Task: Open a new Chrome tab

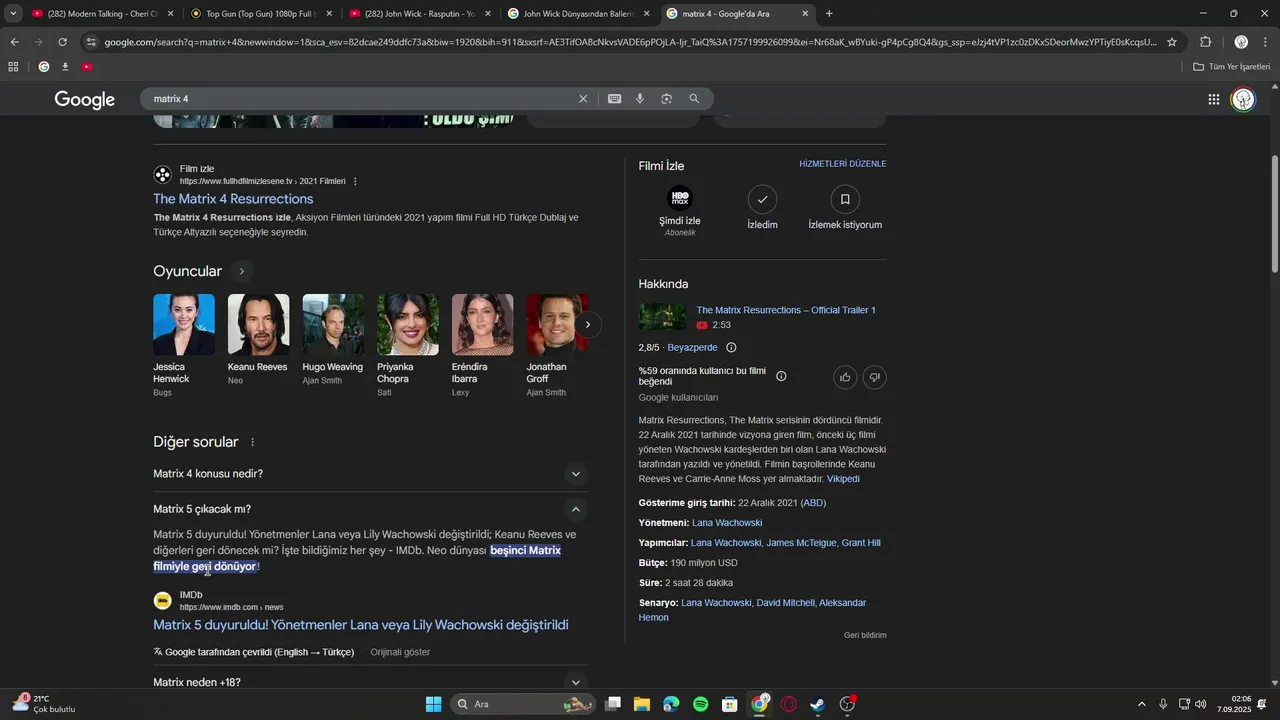Action: coord(829,14)
